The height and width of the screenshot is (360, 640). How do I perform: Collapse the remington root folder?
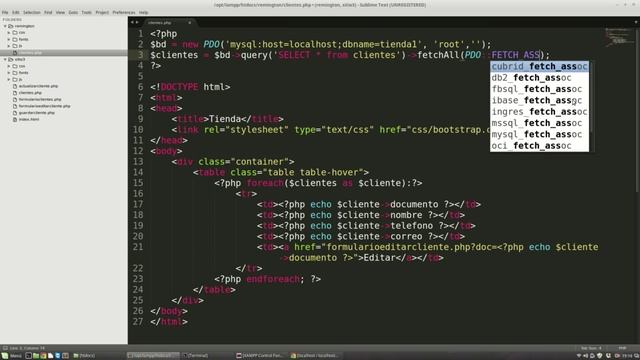pos(5,26)
